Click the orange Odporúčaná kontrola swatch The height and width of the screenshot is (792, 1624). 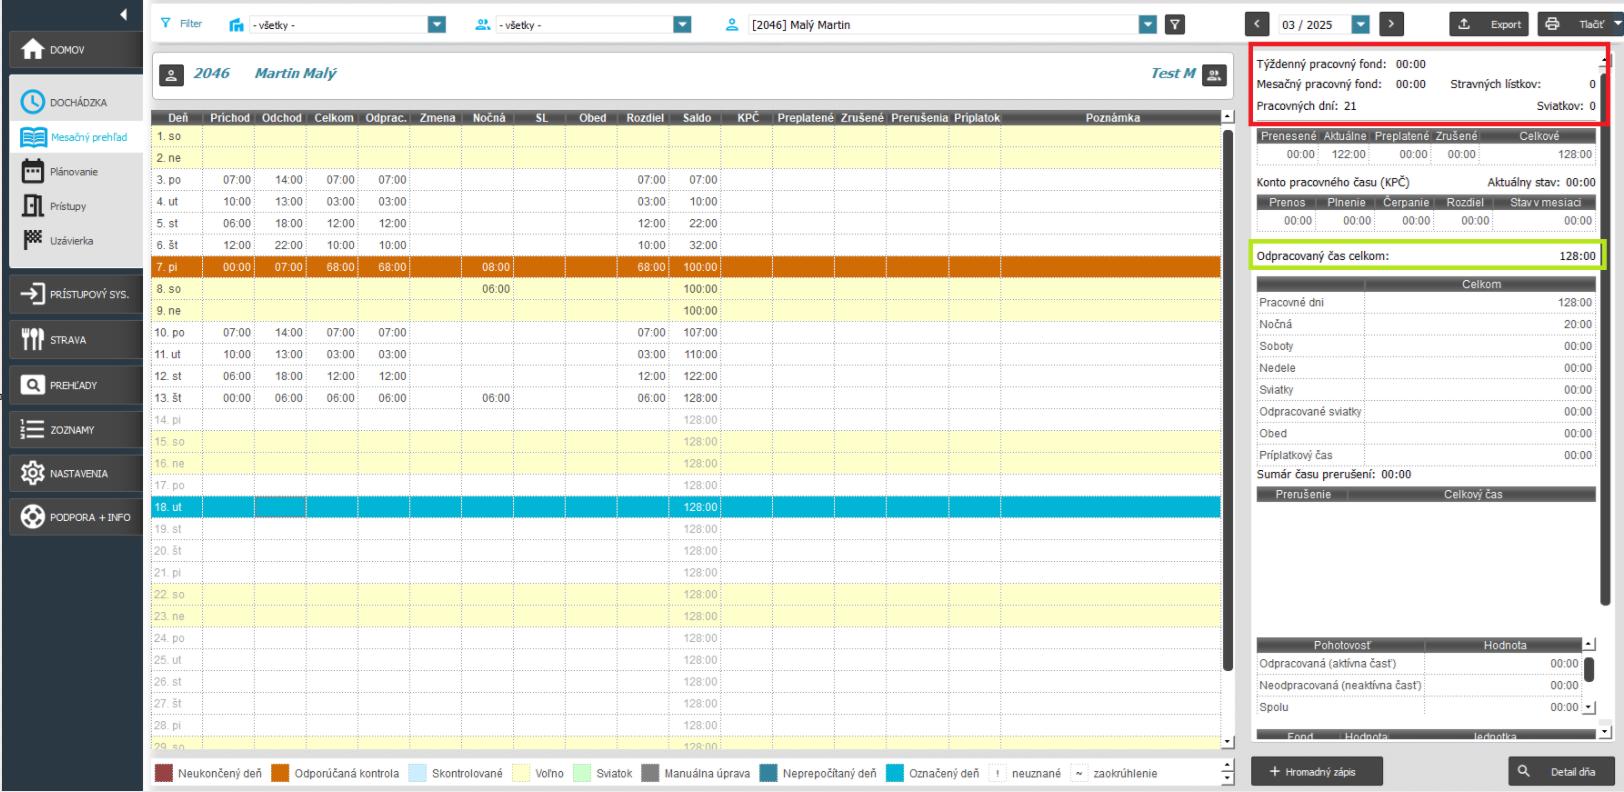[280, 773]
